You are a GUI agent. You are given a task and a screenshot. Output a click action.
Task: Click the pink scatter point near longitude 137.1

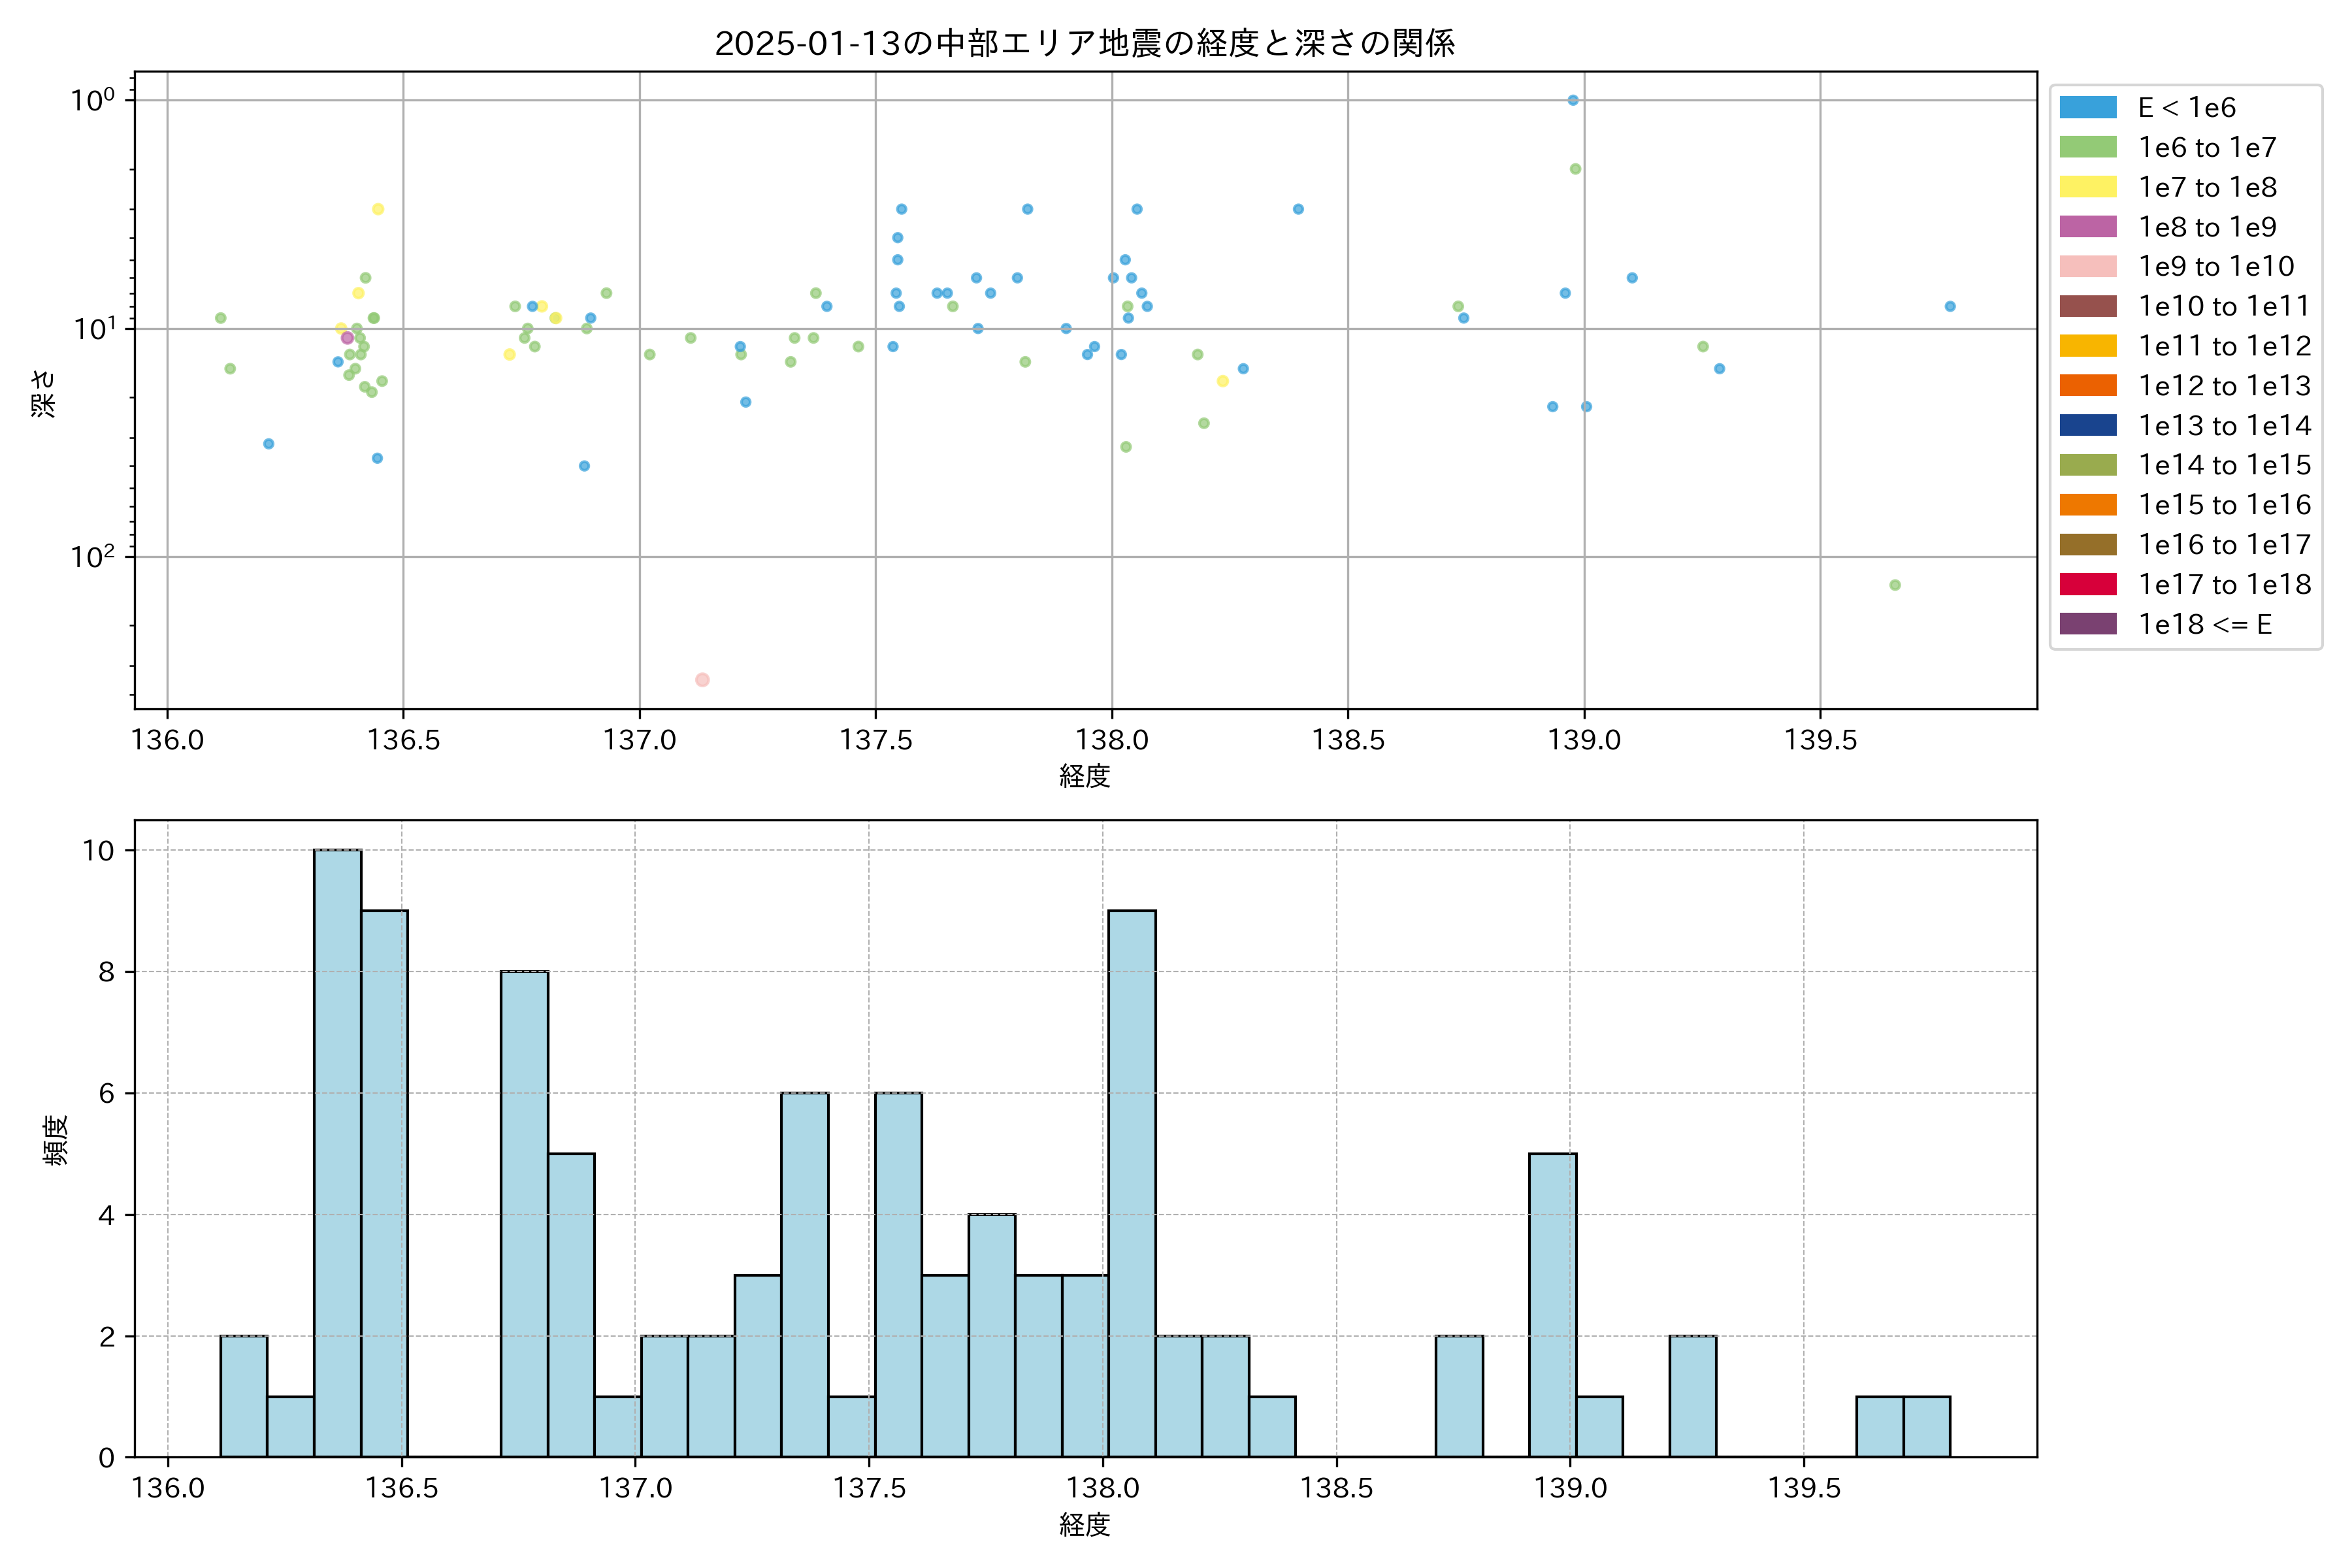pos(702,680)
